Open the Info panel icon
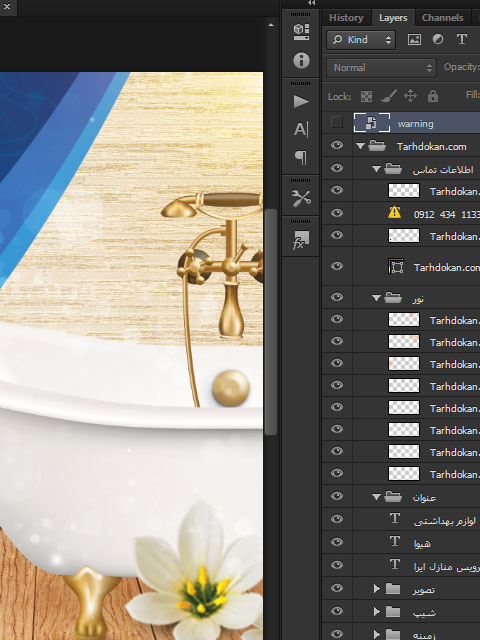The image size is (480, 640). 301,60
